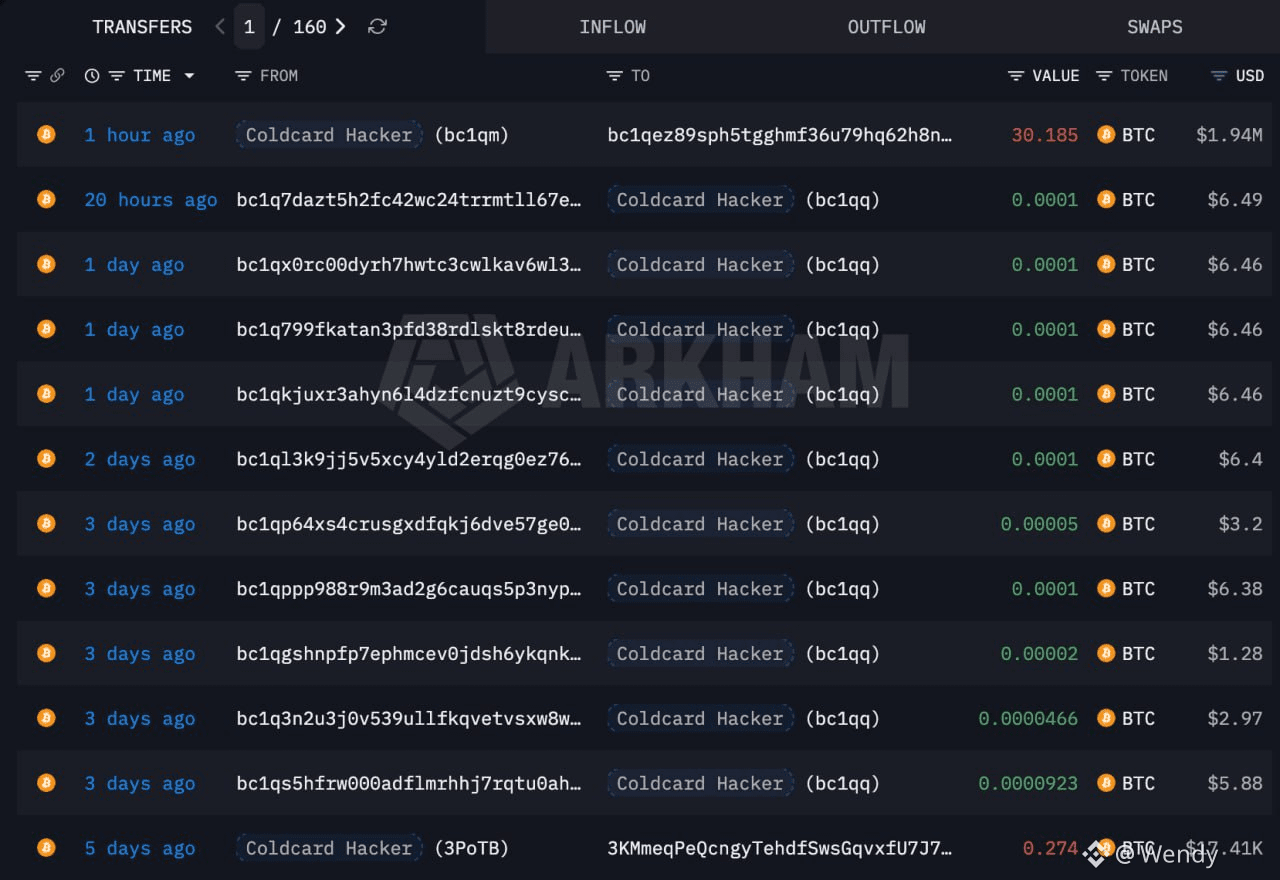Open recipient address 3KMmeqPeQcngyTehdfSwsGqvxfU7J7
Viewport: 1280px width, 880px height.
click(x=780, y=849)
